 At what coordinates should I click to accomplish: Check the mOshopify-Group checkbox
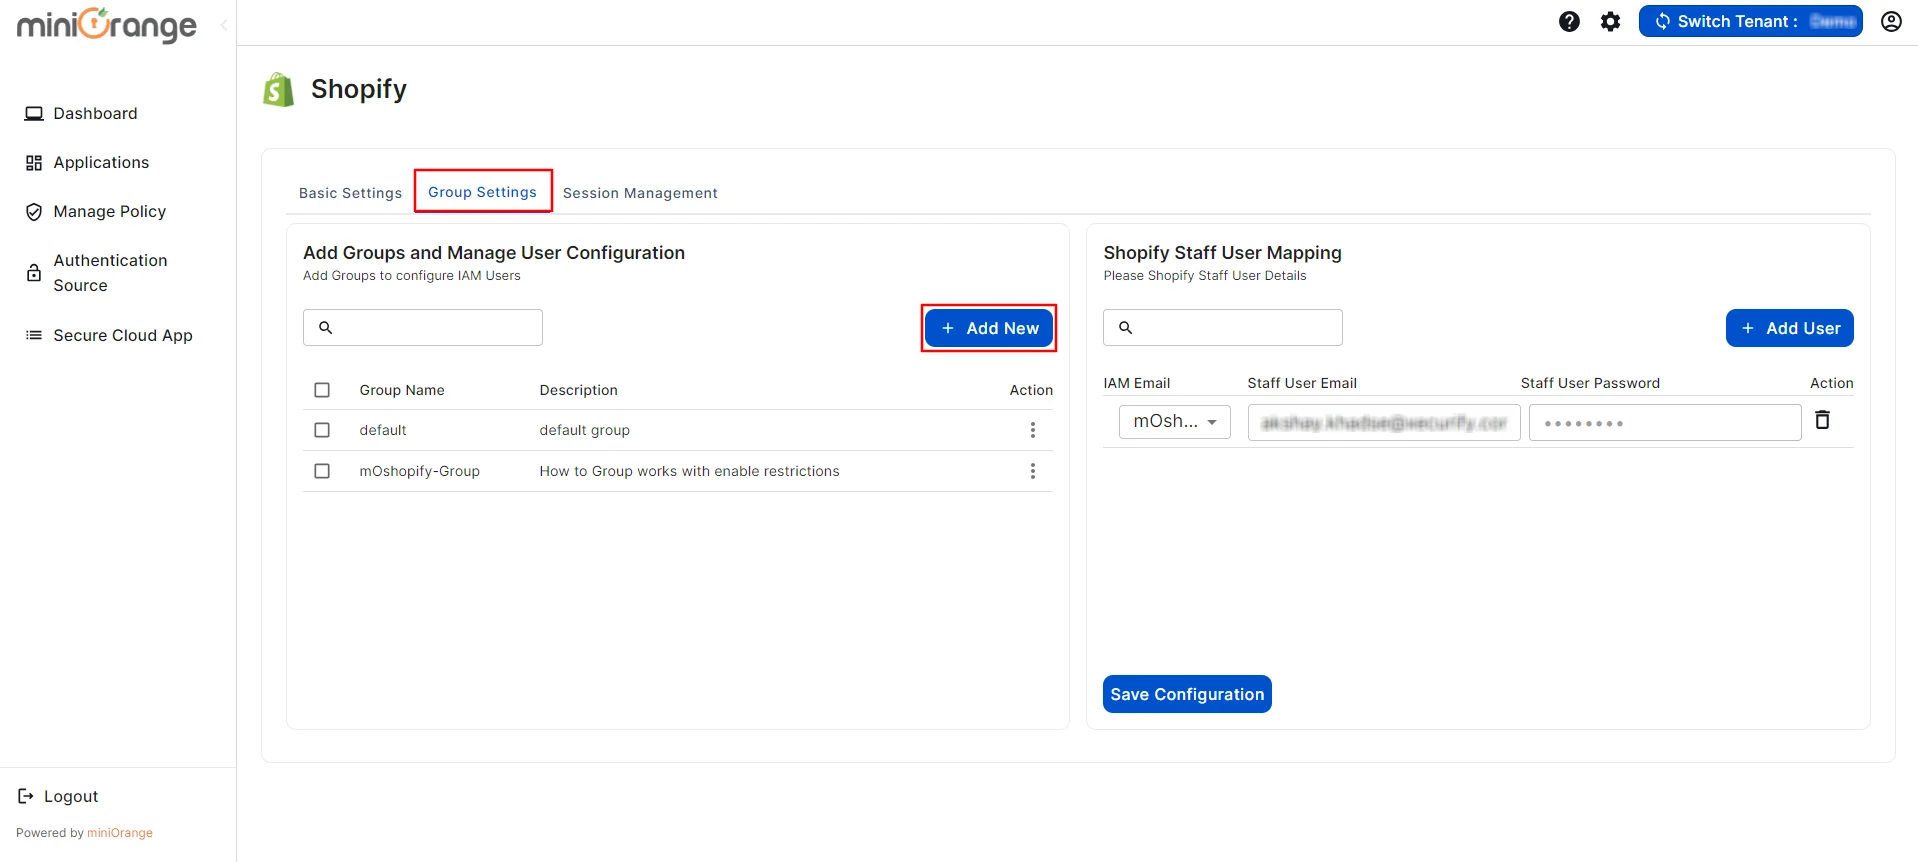(322, 471)
